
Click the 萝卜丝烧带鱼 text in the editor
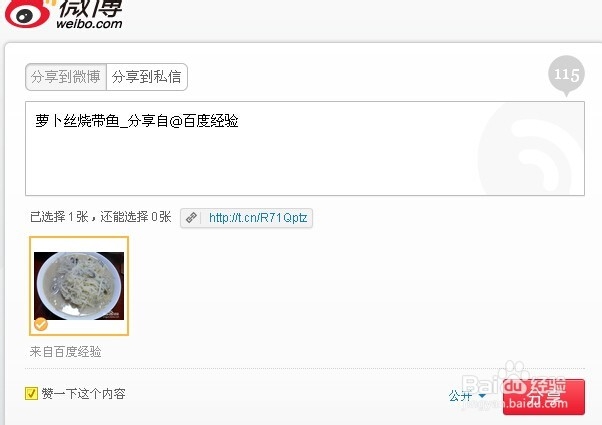77,121
